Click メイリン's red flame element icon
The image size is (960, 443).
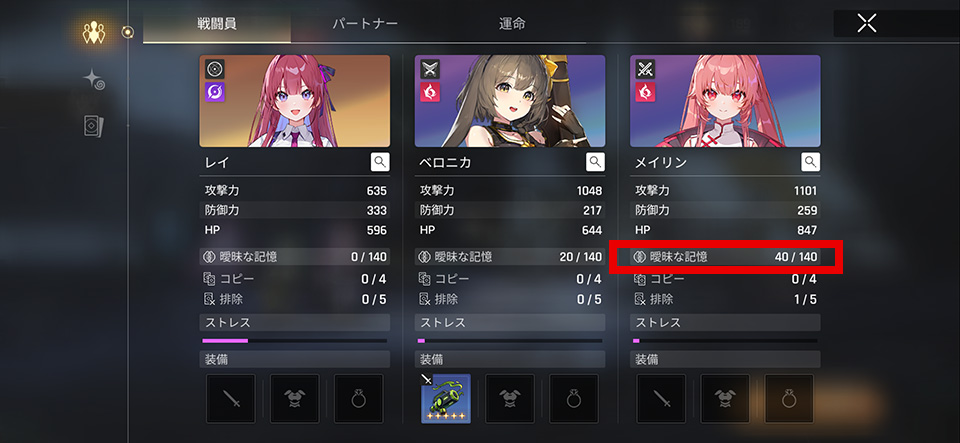(x=645, y=92)
